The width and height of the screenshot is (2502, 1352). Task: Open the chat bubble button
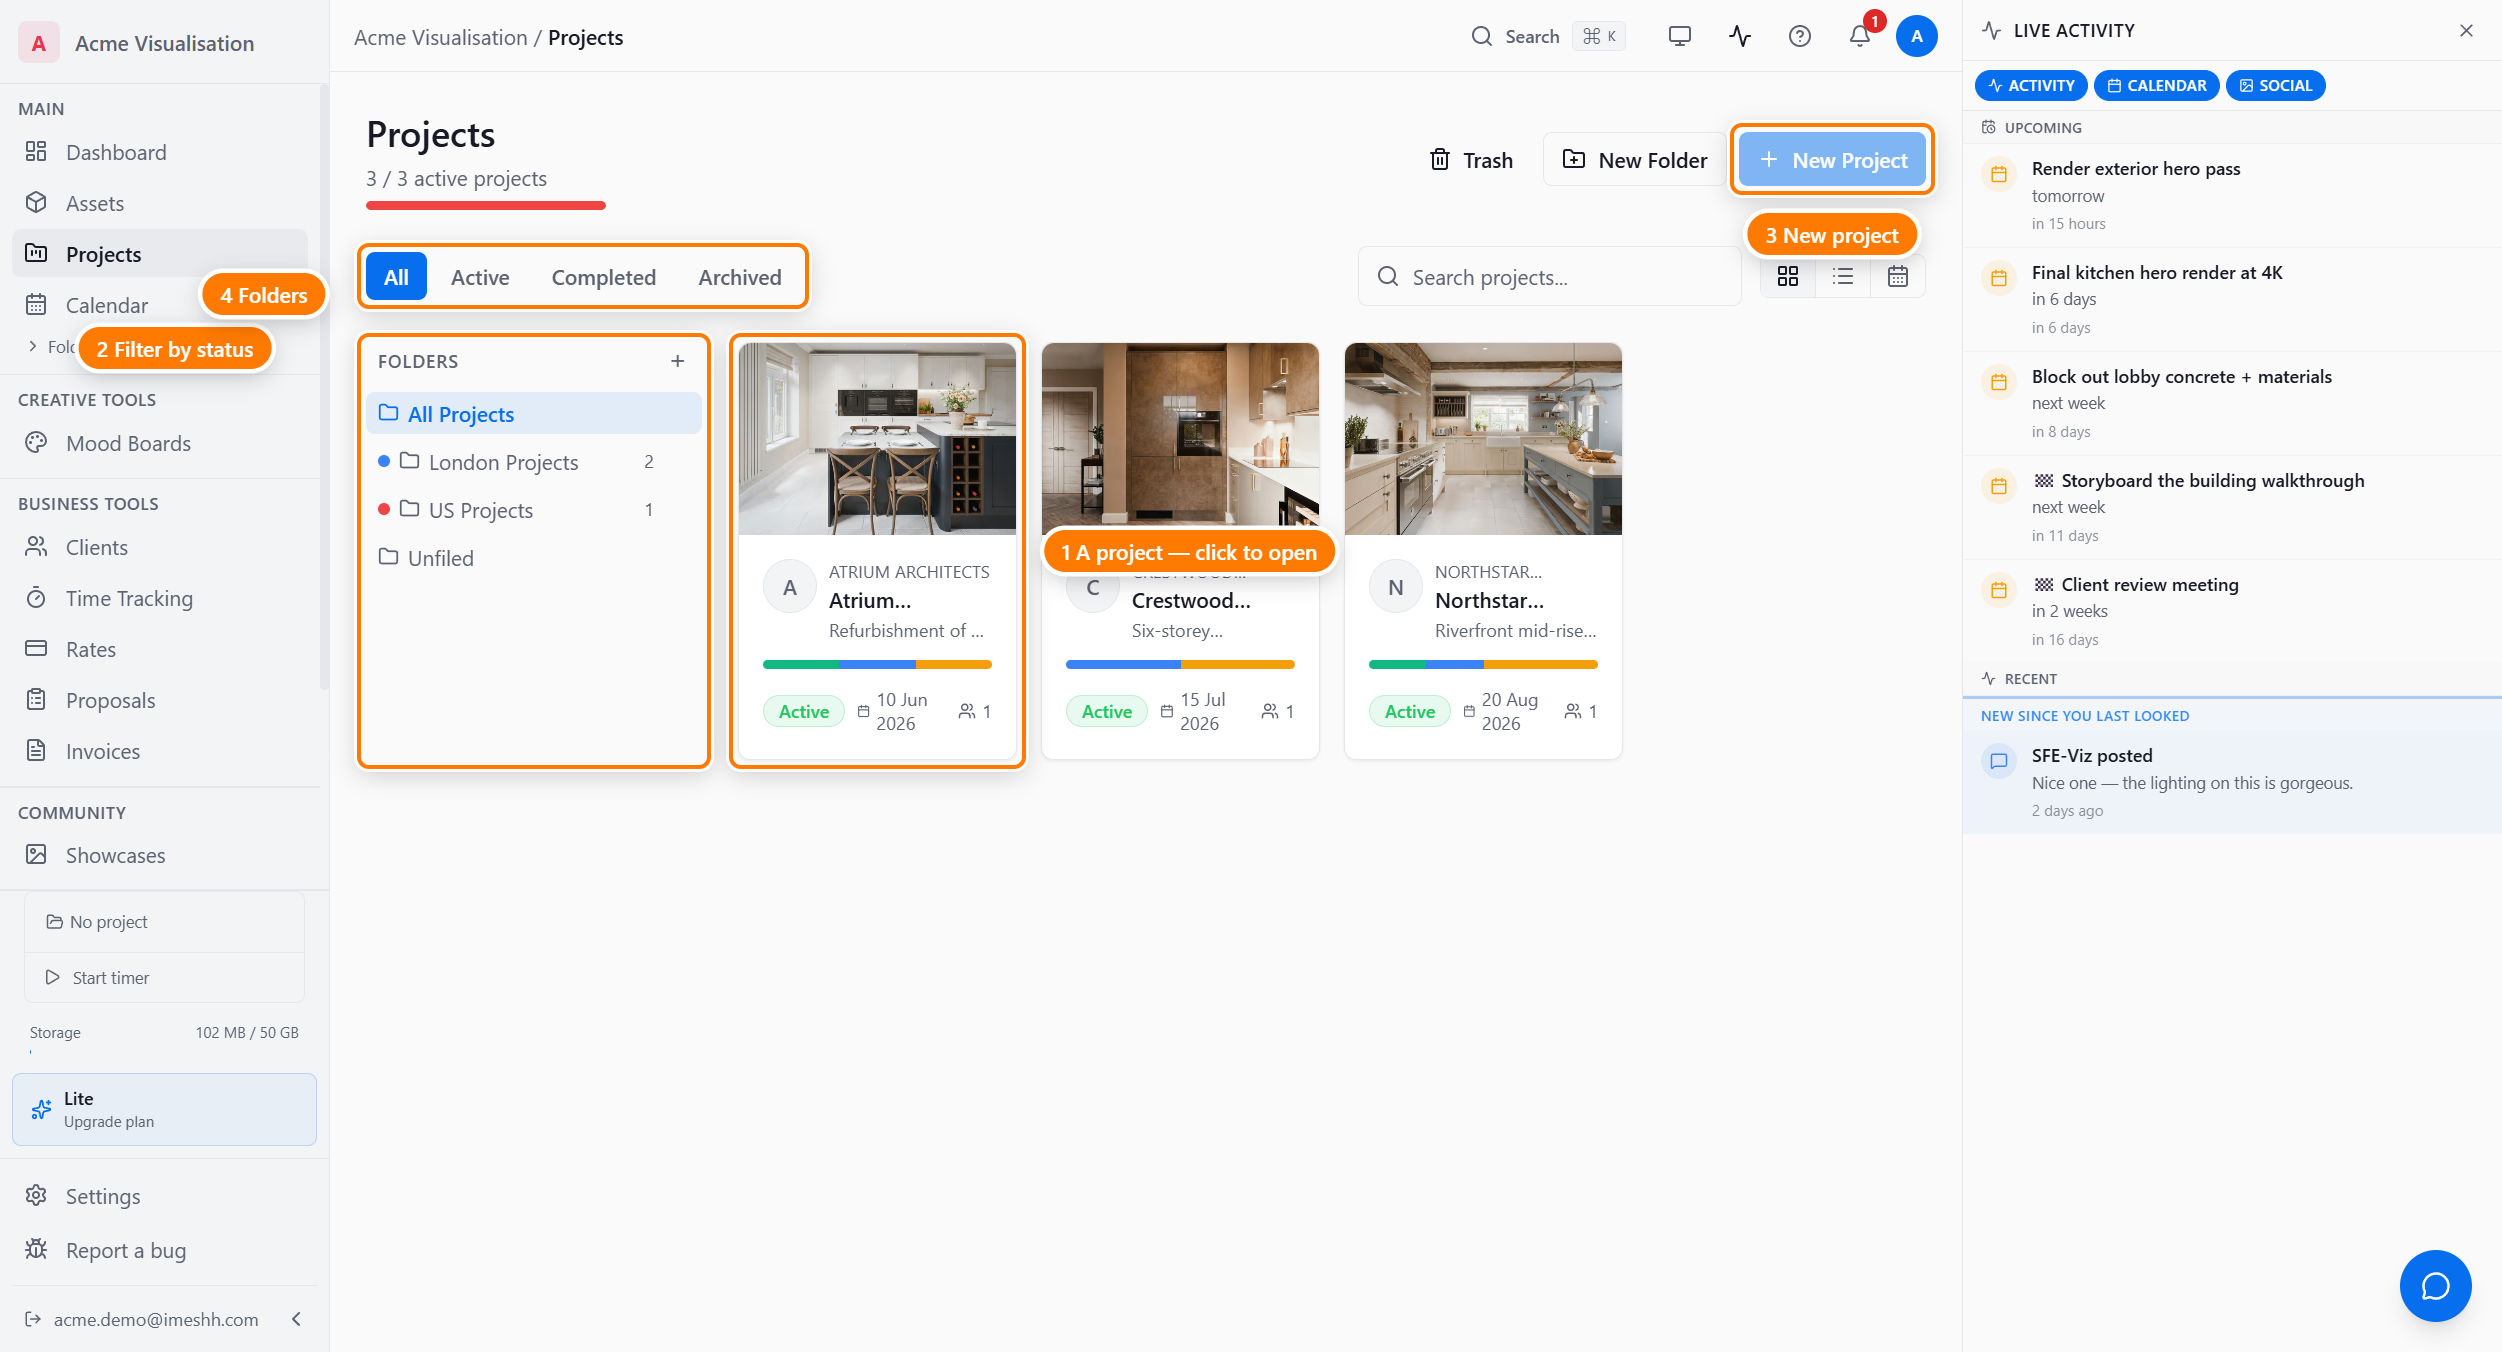[2435, 1285]
